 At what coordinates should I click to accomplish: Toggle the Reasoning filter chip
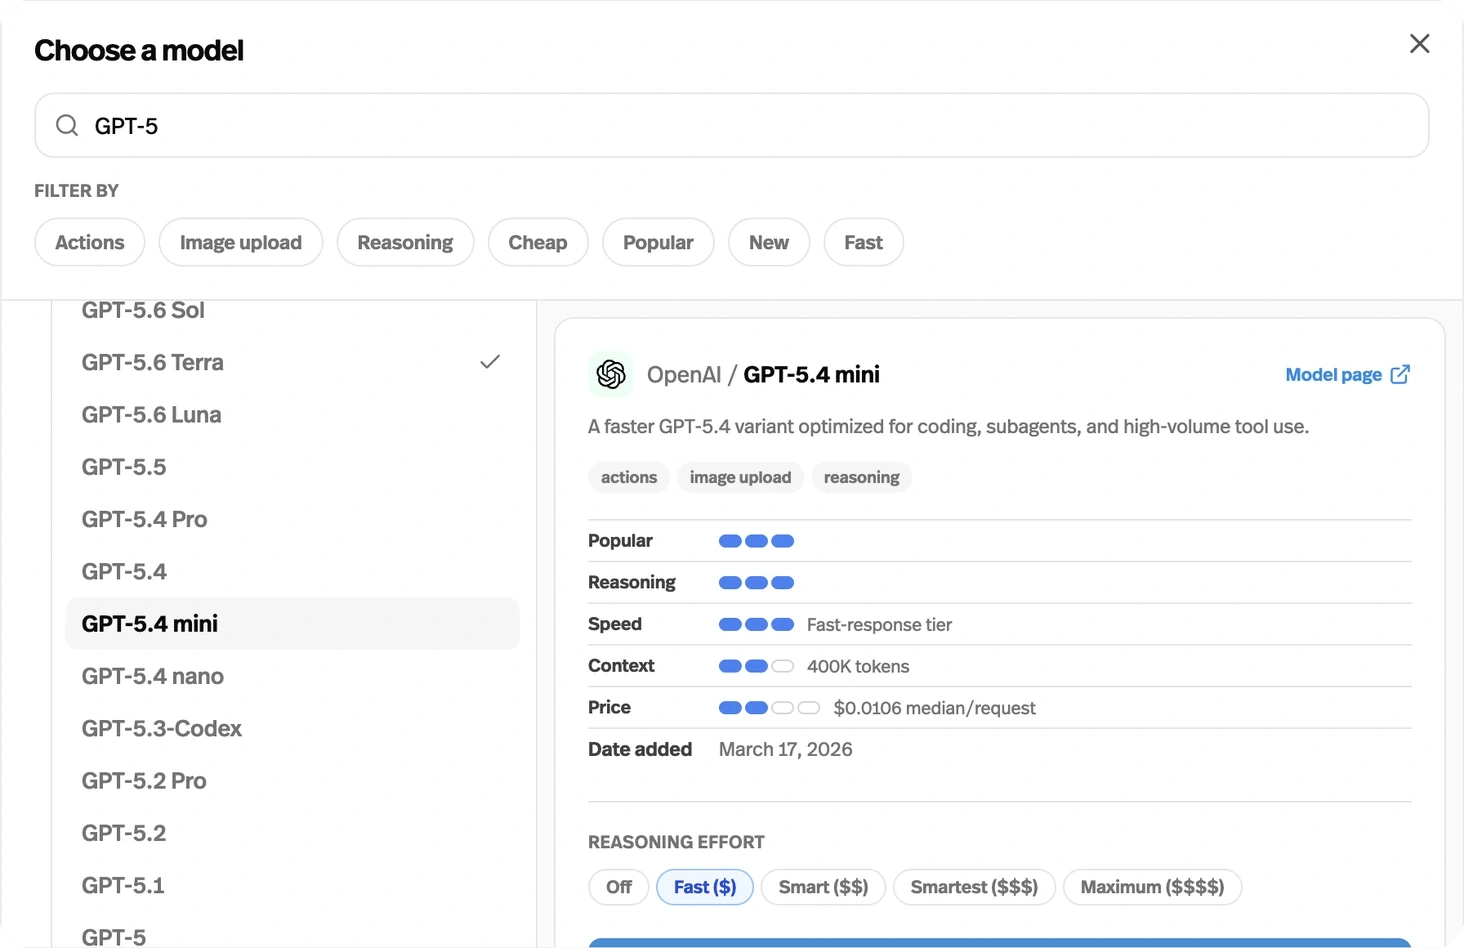pos(405,242)
